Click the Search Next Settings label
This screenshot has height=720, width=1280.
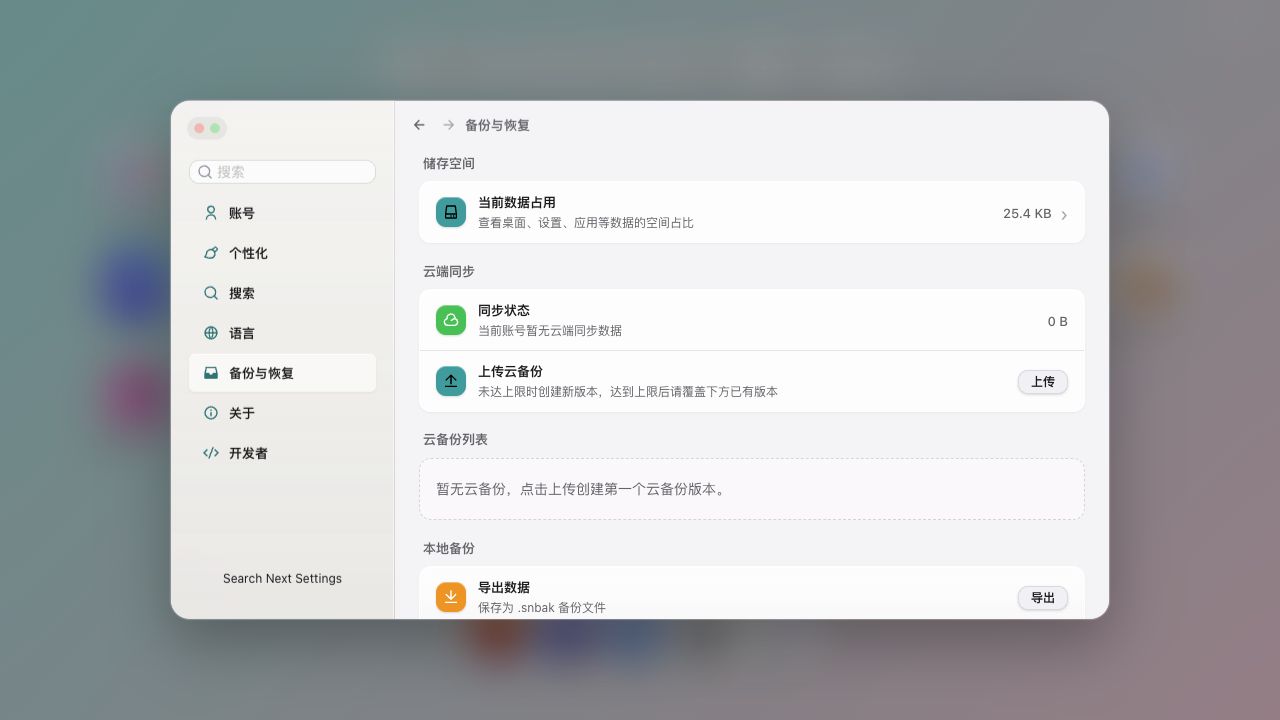click(282, 579)
